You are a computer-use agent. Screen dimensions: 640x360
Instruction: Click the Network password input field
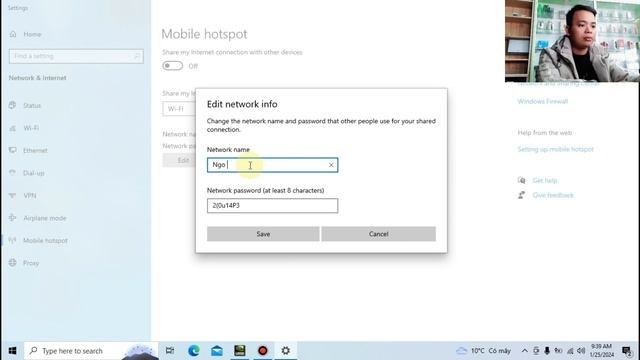272,206
